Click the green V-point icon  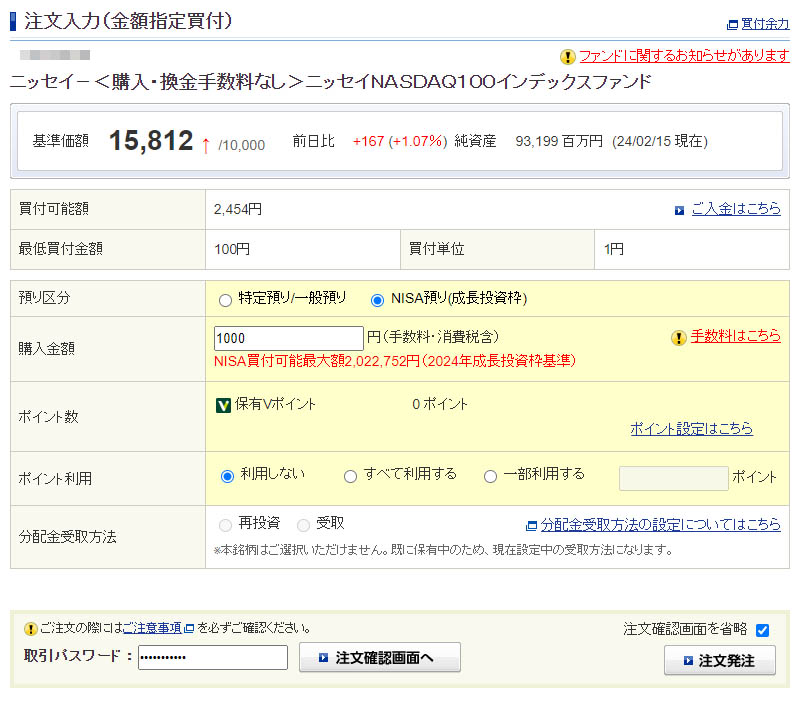tap(223, 405)
